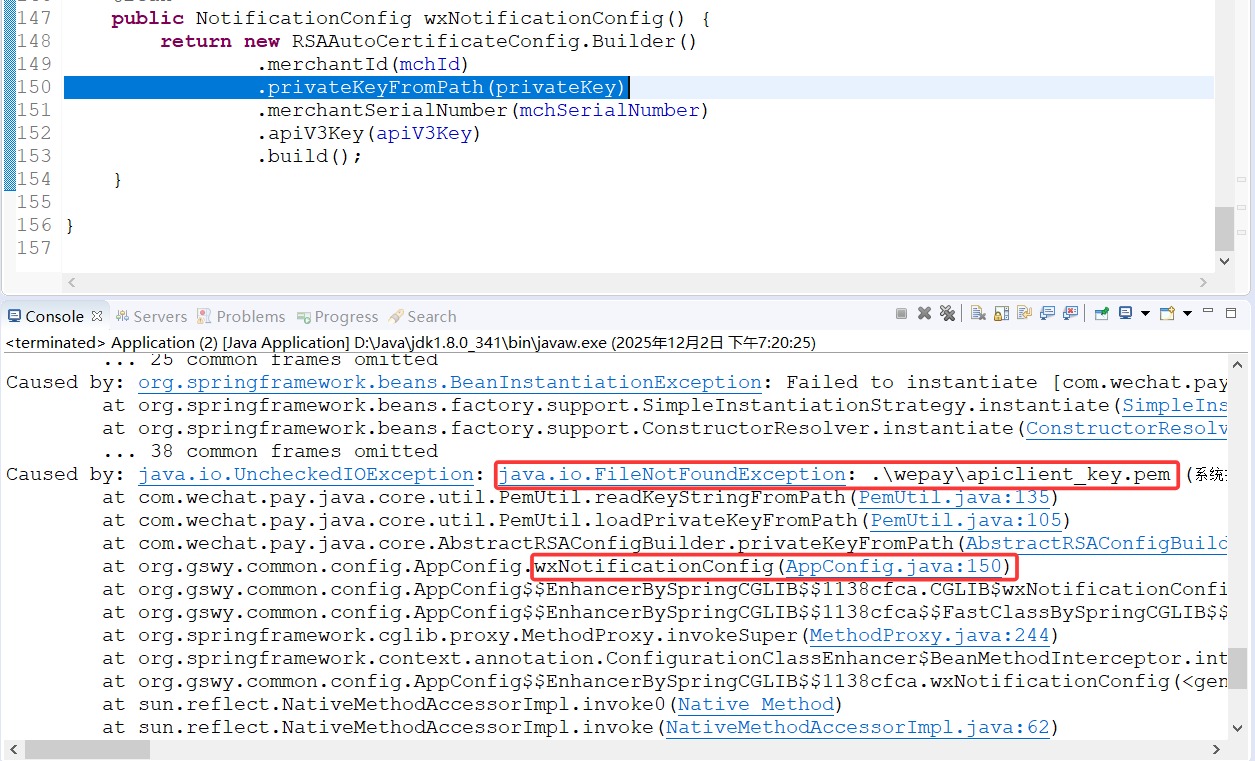Viewport: 1255px width, 761px height.
Task: Click console vertical scrollbar down arrow
Action: [x=1238, y=730]
